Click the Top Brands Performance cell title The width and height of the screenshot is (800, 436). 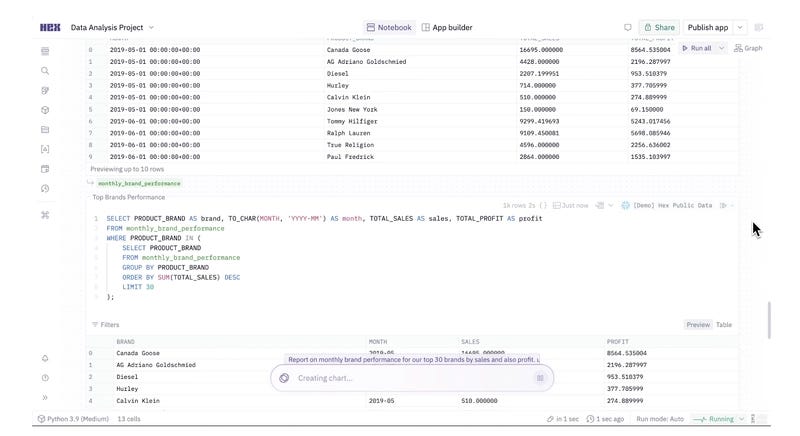[129, 197]
